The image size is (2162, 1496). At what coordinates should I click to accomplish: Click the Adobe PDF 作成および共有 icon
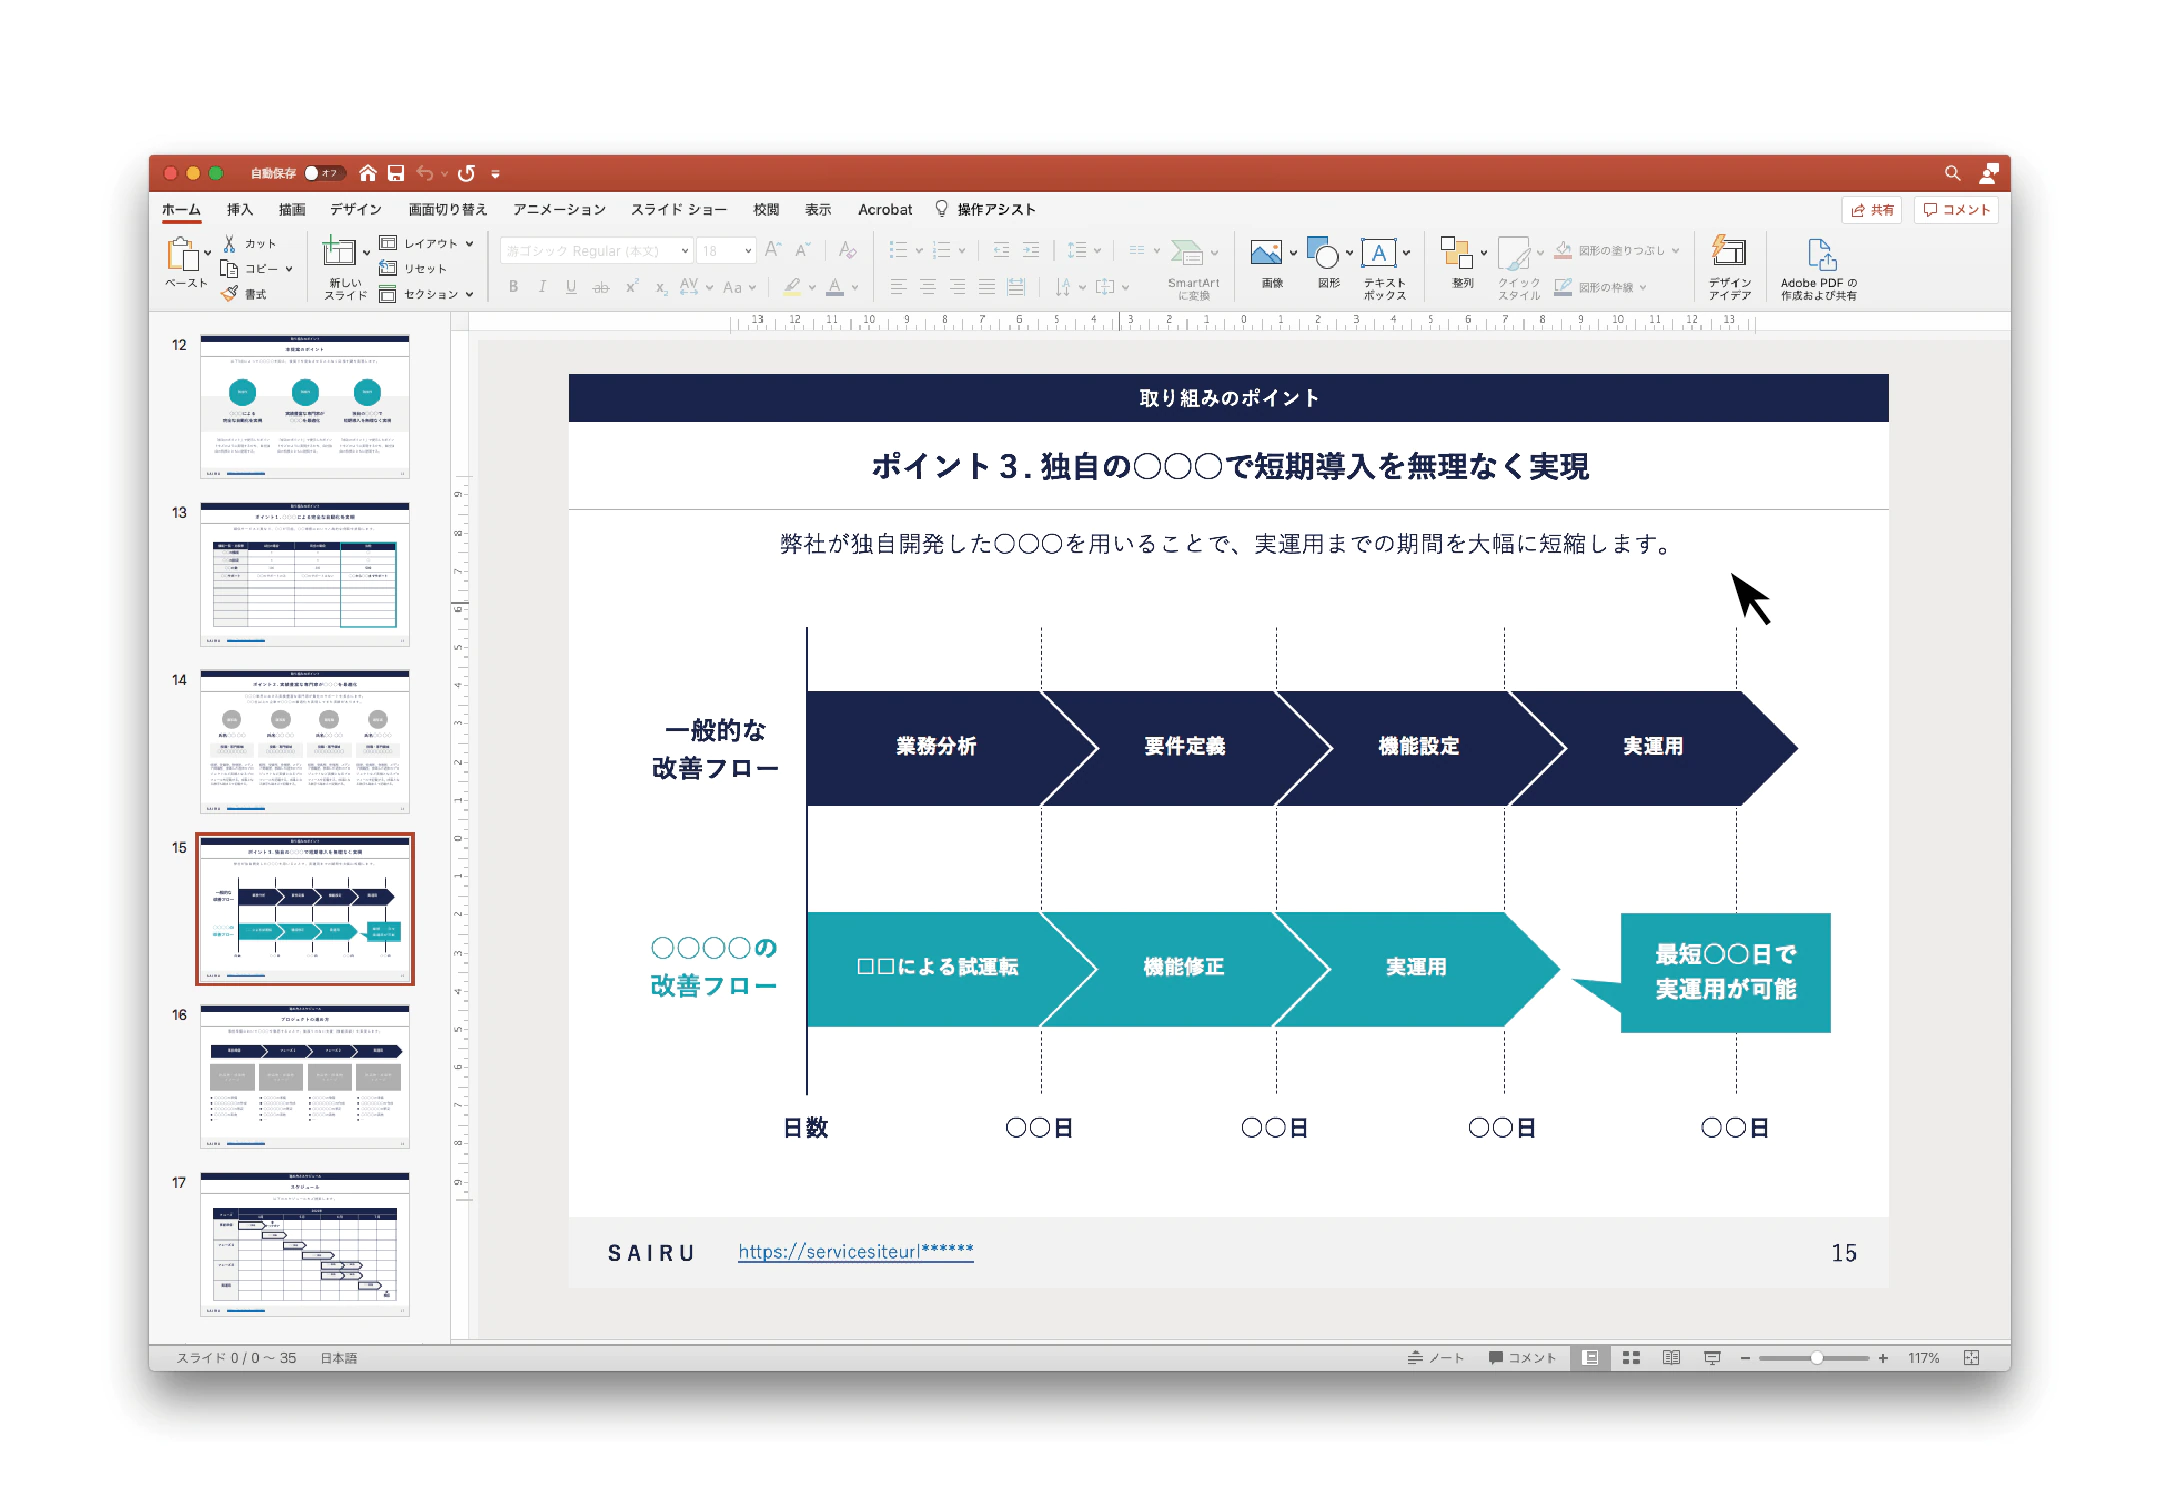(1822, 267)
